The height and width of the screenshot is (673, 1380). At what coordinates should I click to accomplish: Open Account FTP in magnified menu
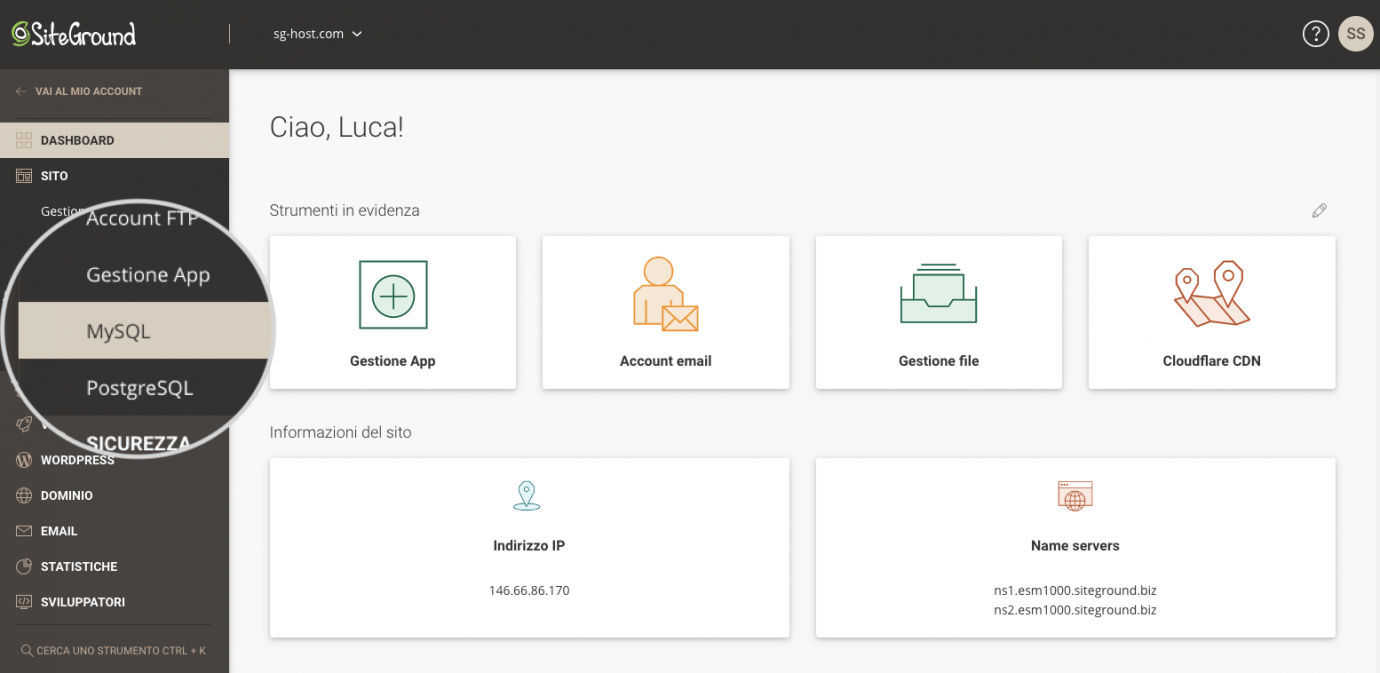pyautogui.click(x=143, y=218)
